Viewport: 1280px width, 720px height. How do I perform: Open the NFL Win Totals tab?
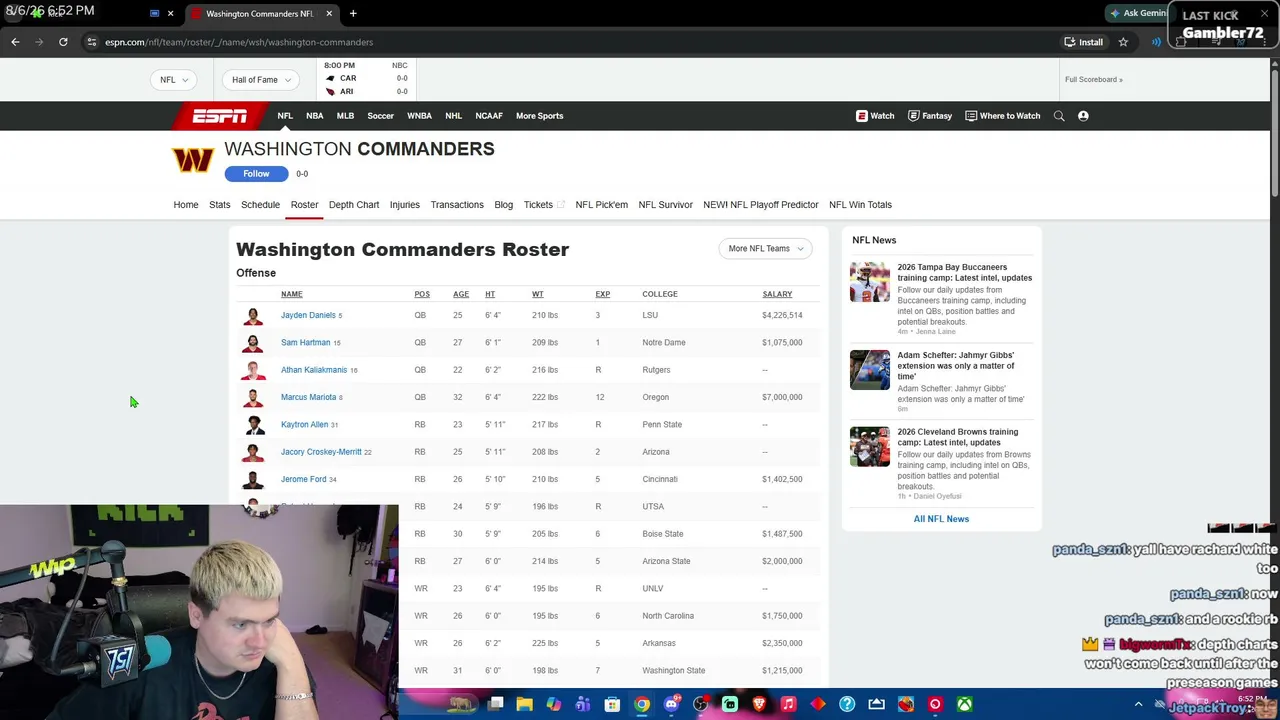860,205
